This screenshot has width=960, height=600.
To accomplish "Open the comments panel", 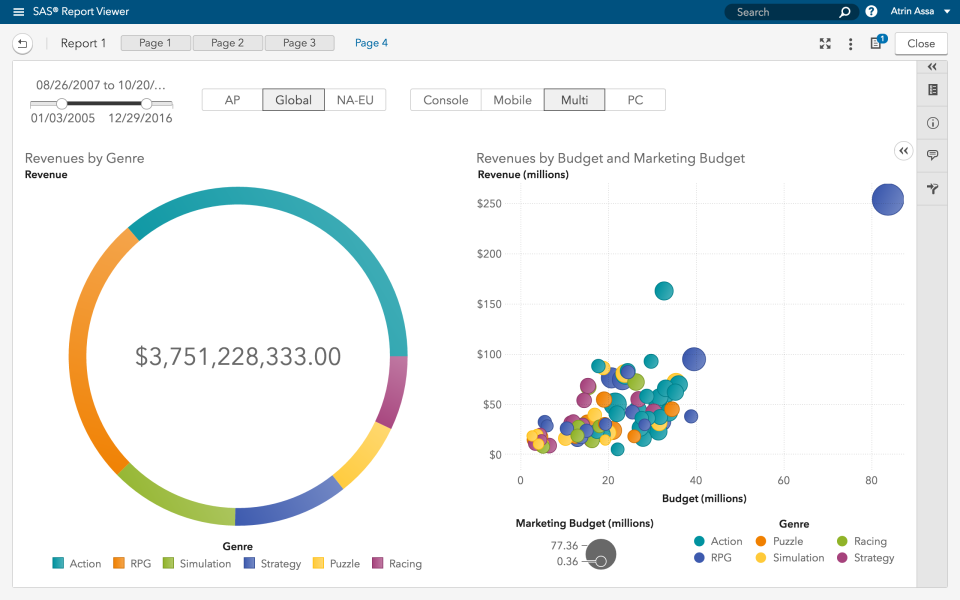I will (932, 155).
